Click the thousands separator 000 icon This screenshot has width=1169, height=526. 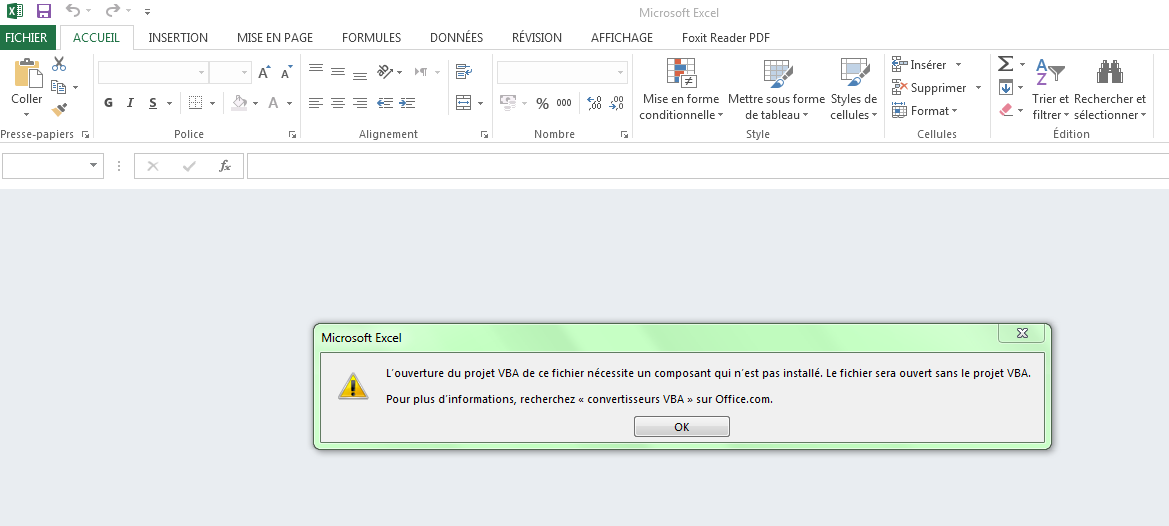[564, 104]
